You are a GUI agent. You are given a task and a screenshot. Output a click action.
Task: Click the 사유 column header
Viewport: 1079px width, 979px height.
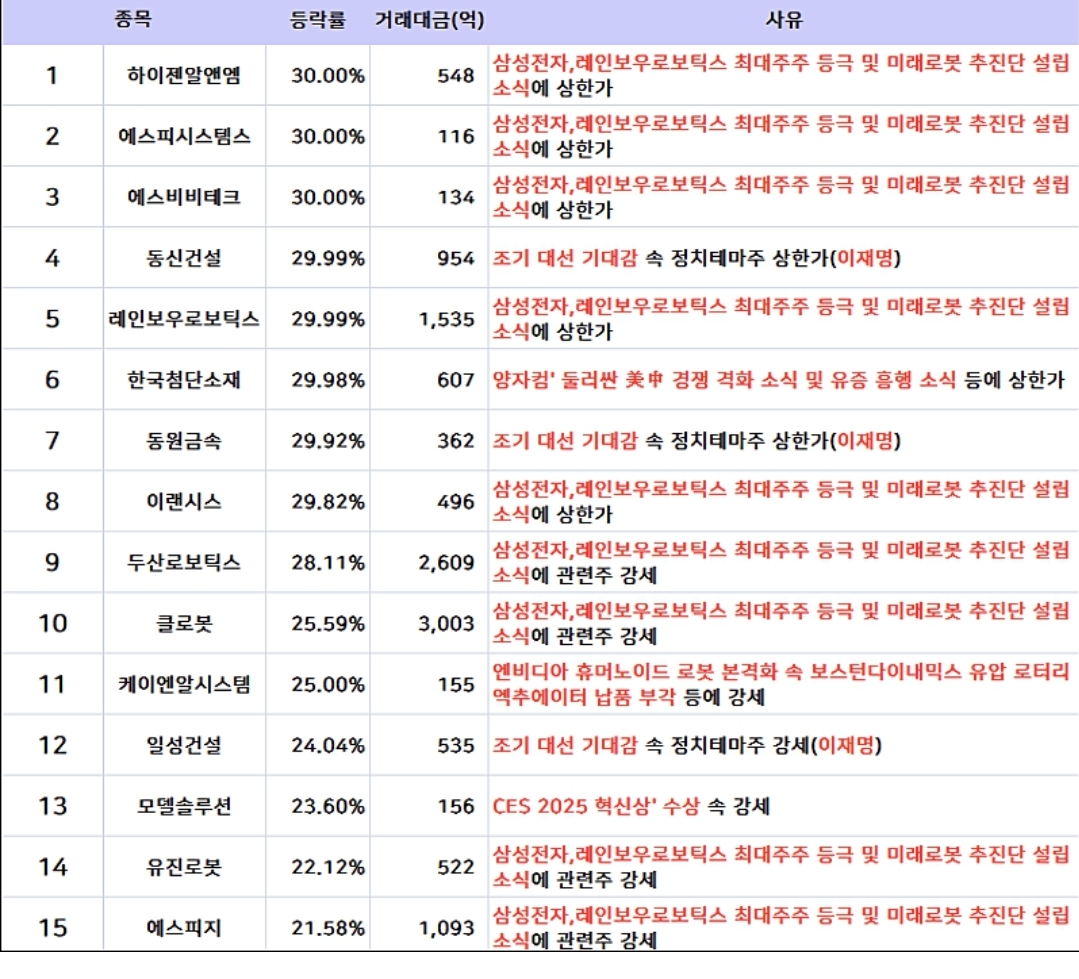point(784,20)
